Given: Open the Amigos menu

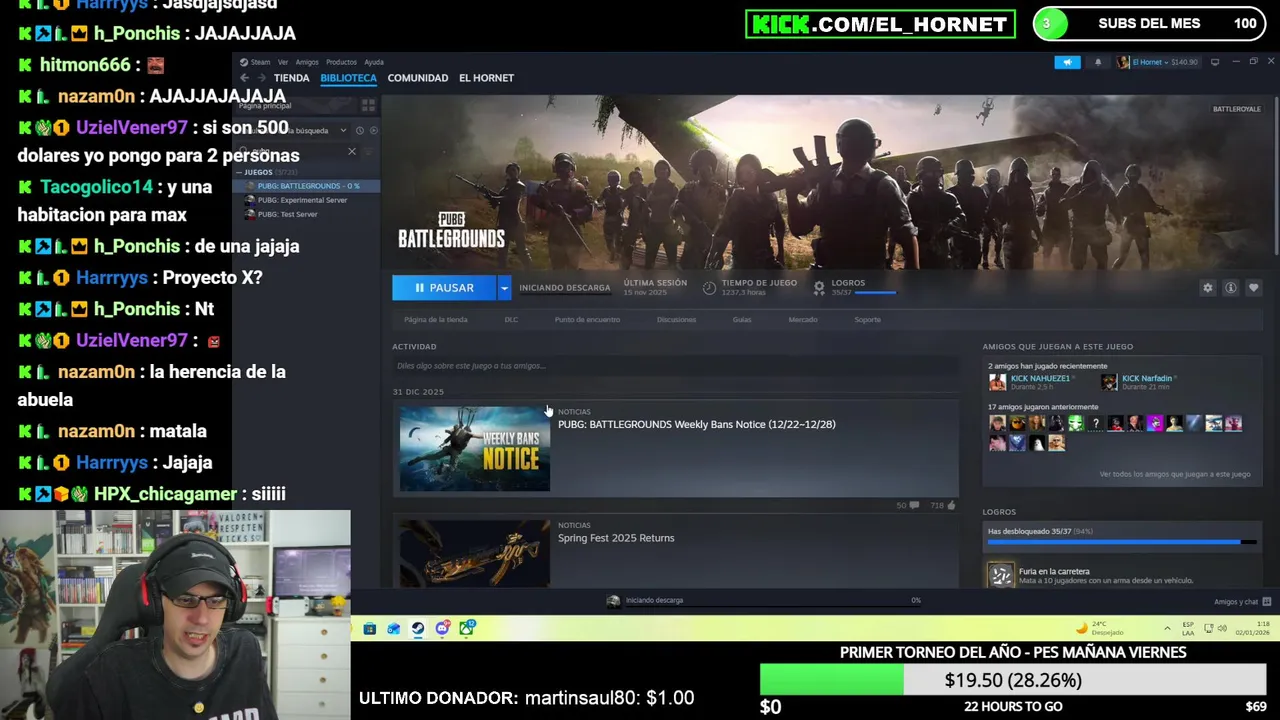Looking at the screenshot, I should point(307,62).
